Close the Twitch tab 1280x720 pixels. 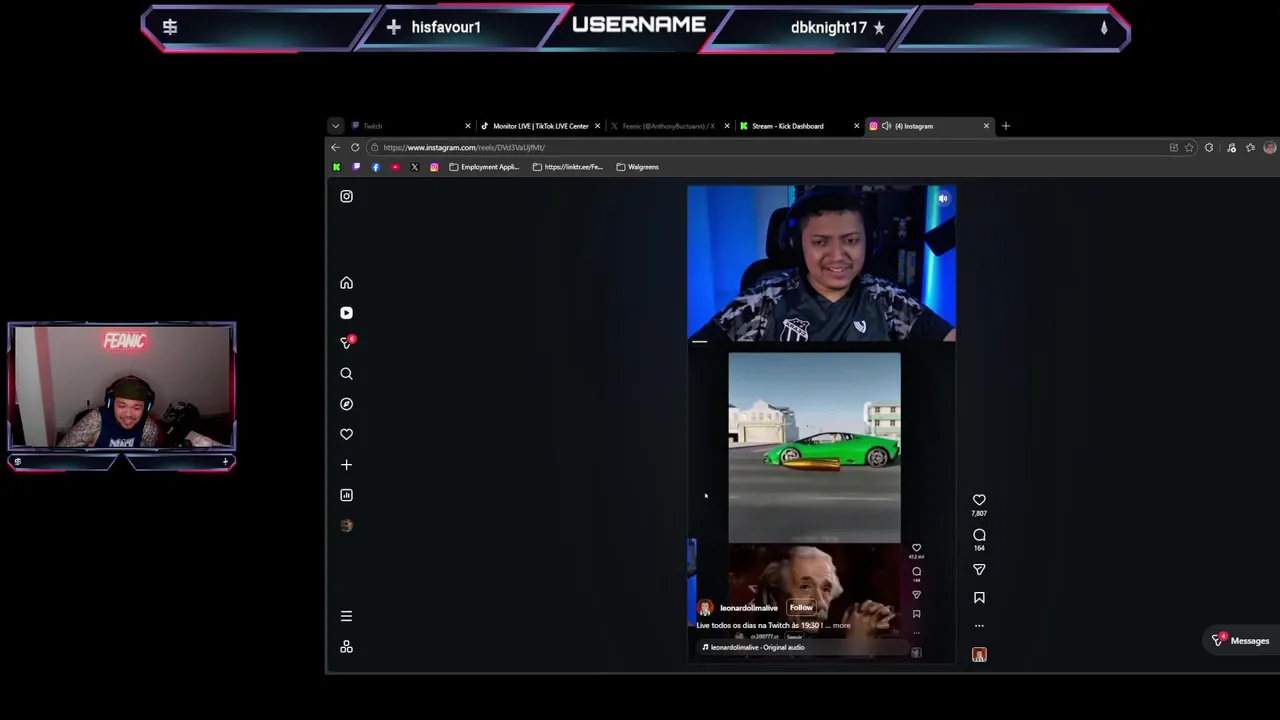467,126
